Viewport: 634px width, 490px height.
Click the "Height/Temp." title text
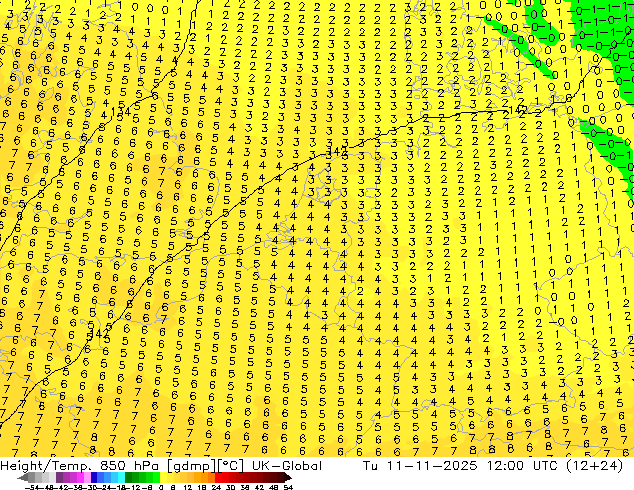45,466
